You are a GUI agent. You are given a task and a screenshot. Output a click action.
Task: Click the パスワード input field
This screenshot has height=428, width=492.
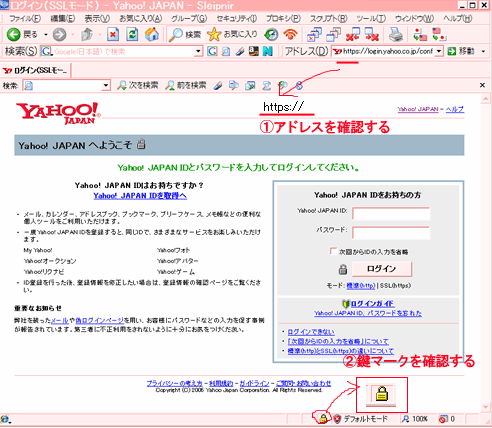click(x=391, y=233)
